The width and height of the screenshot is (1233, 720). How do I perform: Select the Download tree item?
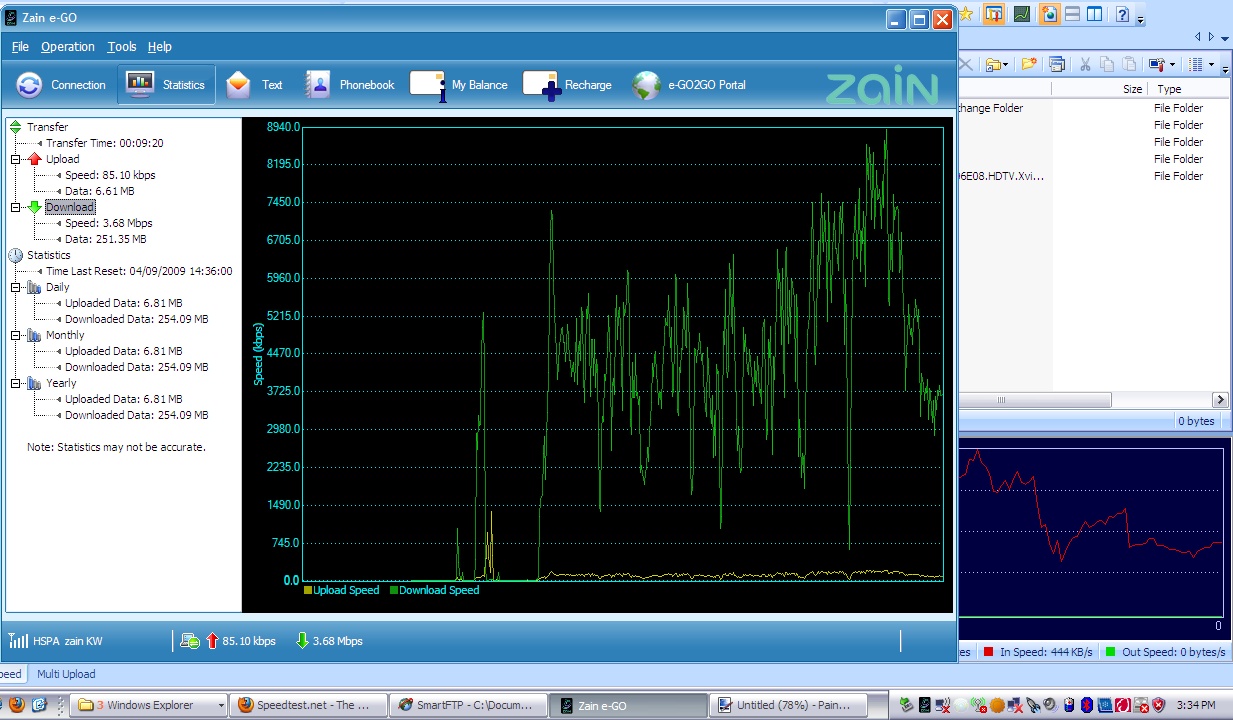pos(70,207)
